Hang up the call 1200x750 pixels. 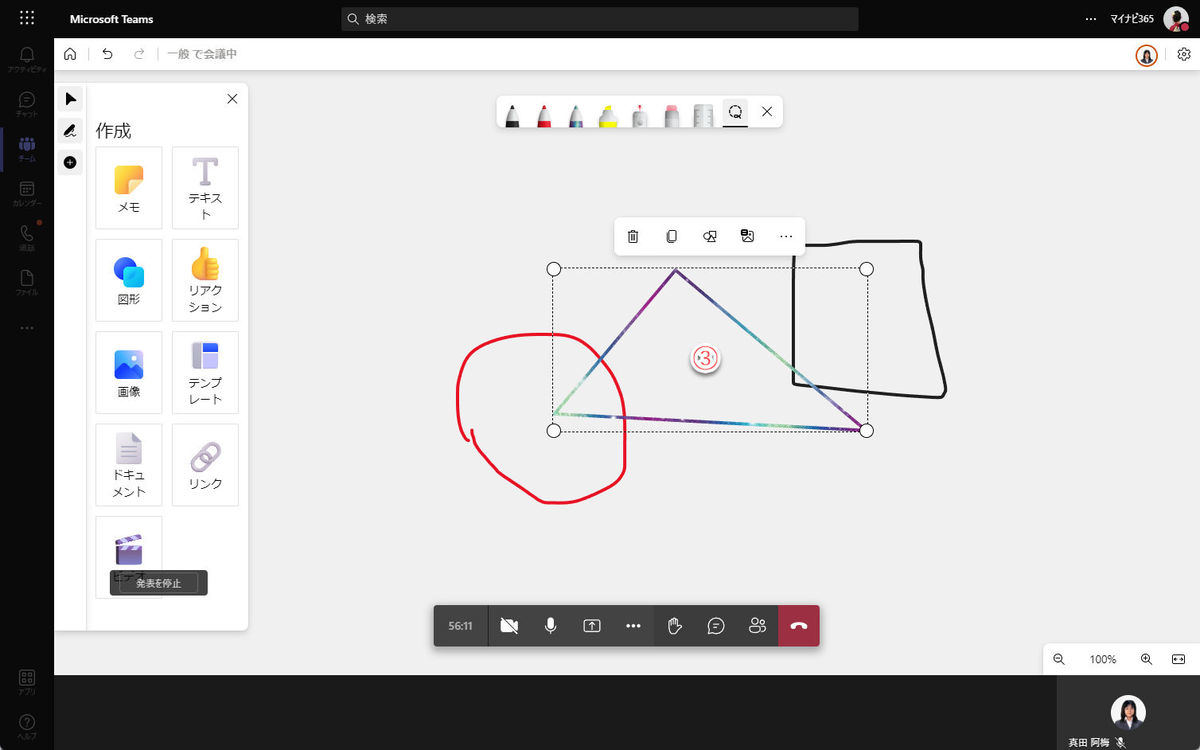[x=799, y=626]
